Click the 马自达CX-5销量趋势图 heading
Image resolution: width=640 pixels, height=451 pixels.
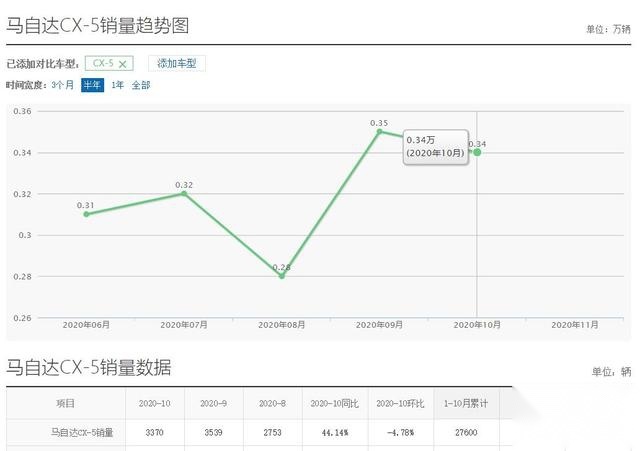(98, 25)
